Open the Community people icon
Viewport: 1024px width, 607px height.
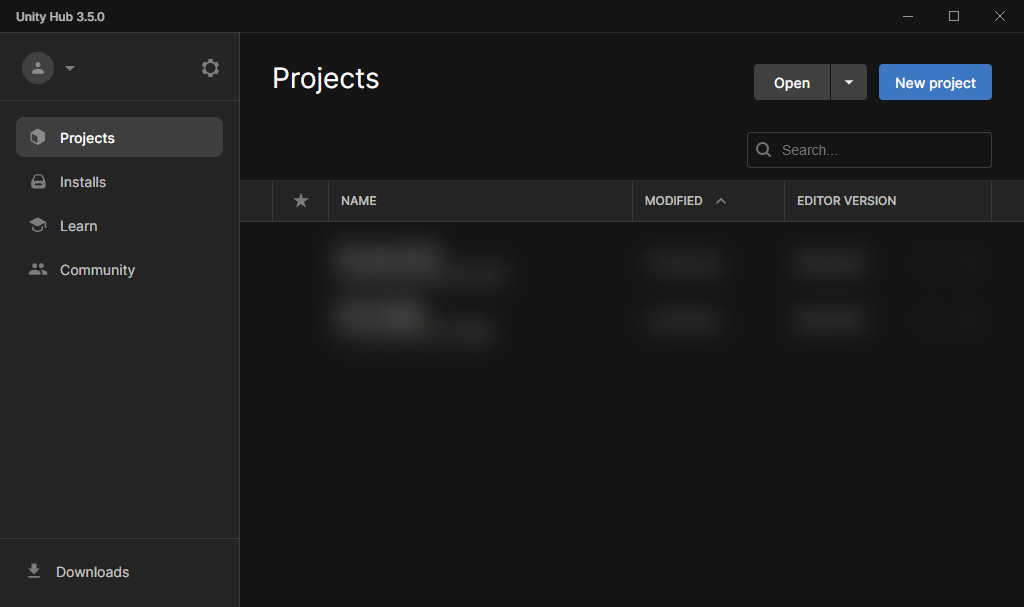[38, 270]
